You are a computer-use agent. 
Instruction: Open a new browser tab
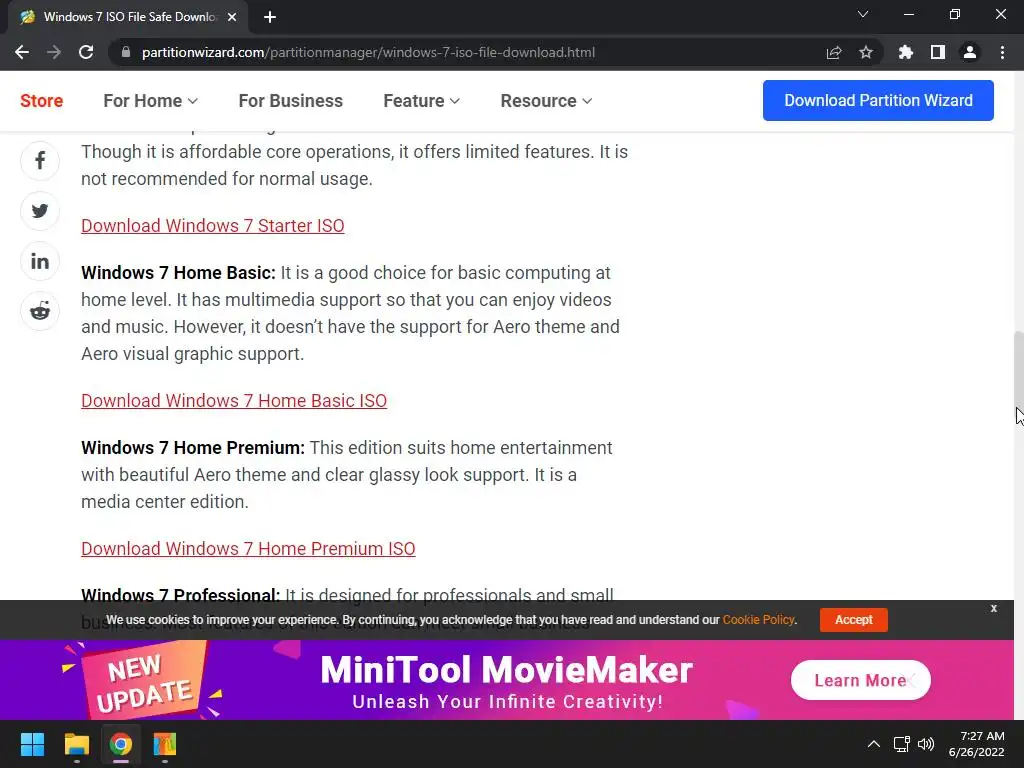pos(270,17)
